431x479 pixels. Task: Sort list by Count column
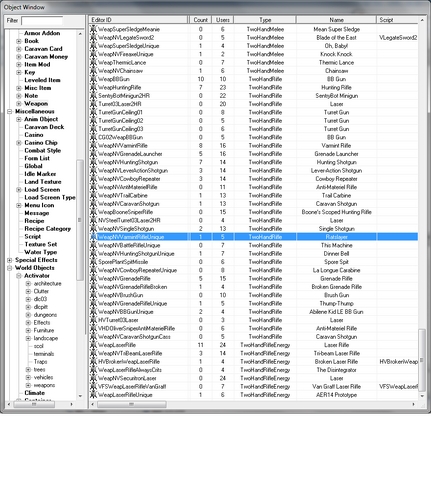[x=201, y=20]
